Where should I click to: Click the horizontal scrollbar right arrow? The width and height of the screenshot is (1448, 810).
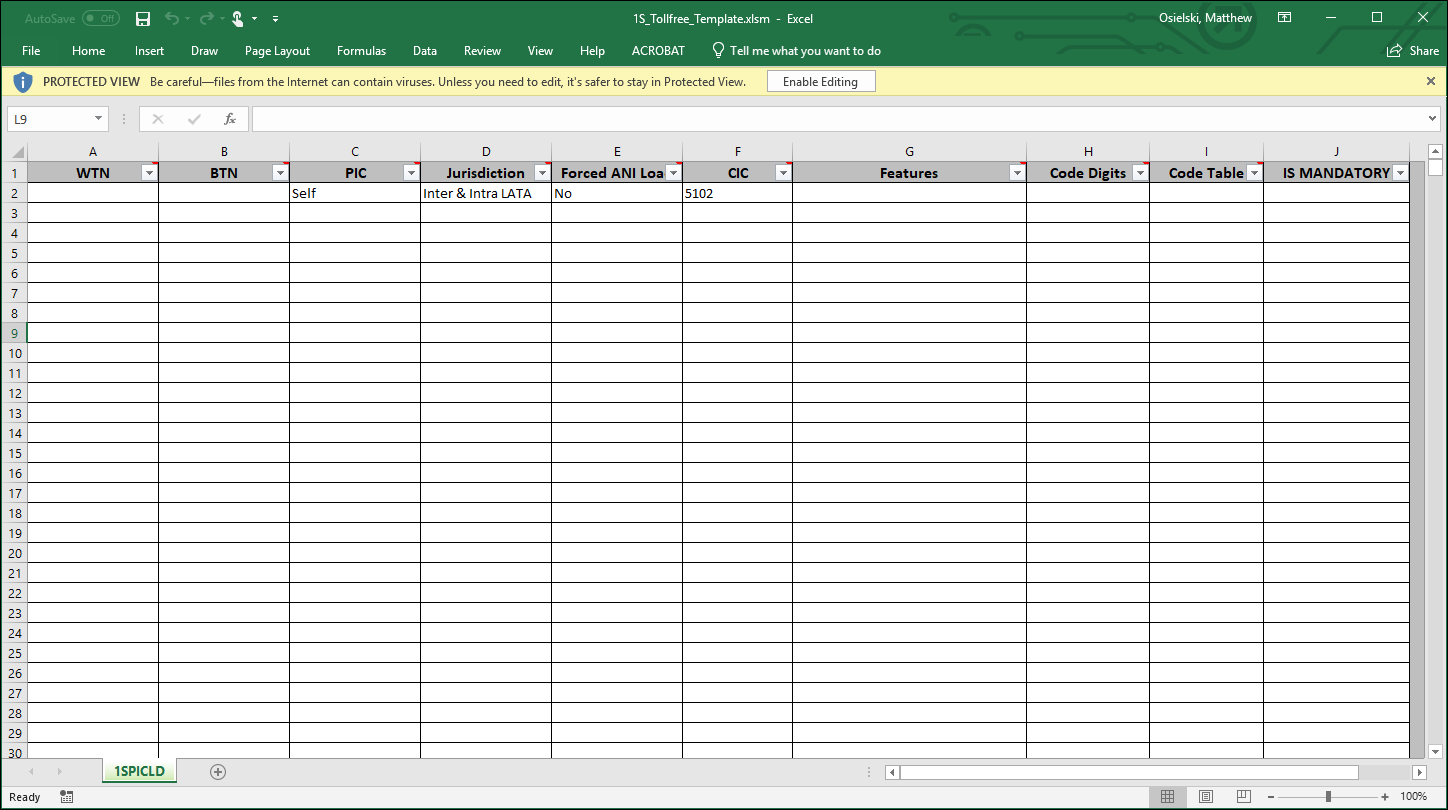point(1419,772)
